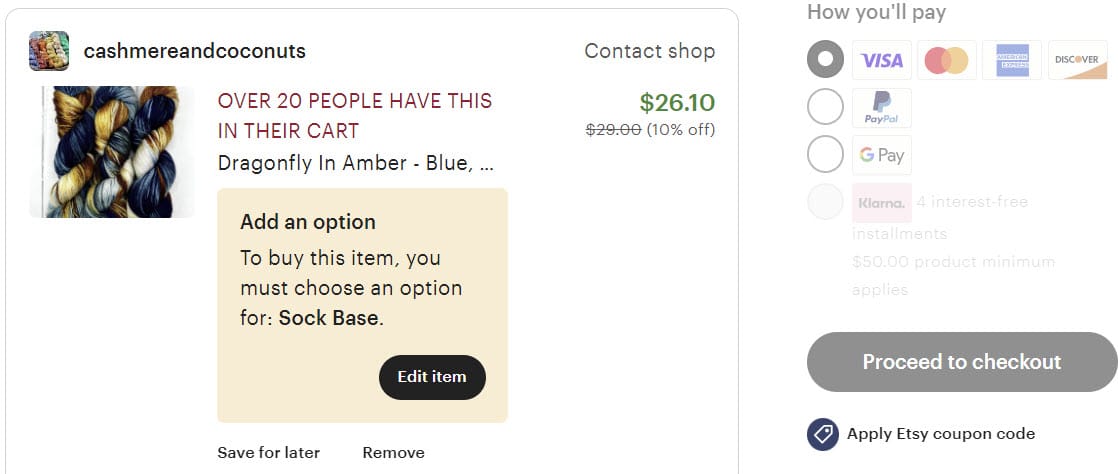Select the Google Pay radio button
Image resolution: width=1118 pixels, height=474 pixels.
[825, 155]
